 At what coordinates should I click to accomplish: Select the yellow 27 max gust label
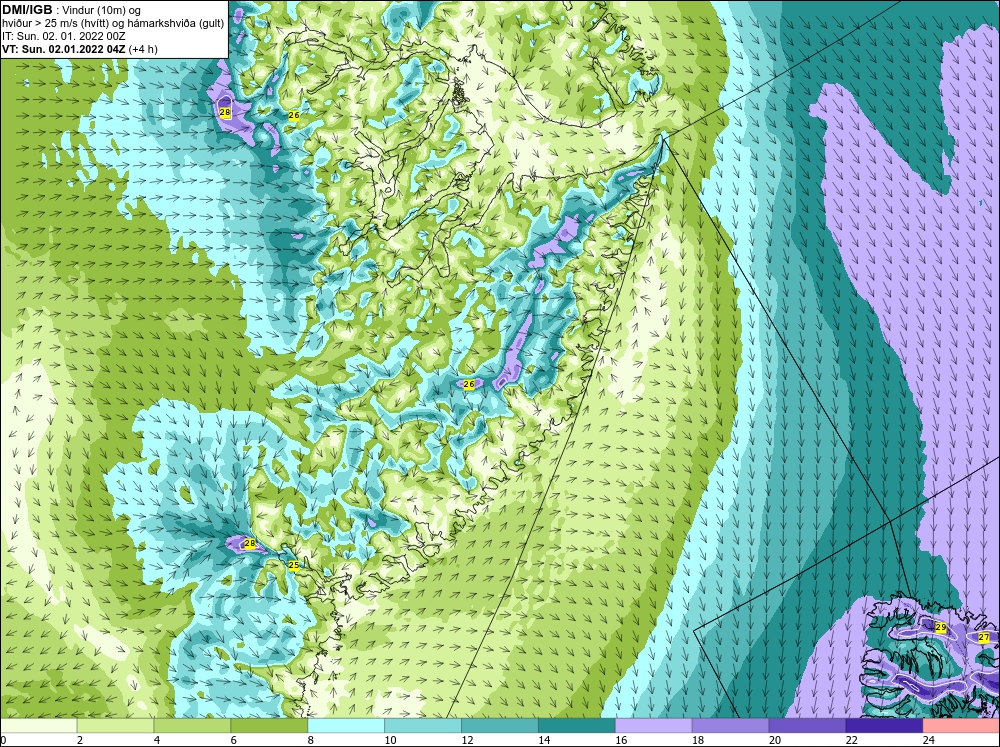[984, 637]
